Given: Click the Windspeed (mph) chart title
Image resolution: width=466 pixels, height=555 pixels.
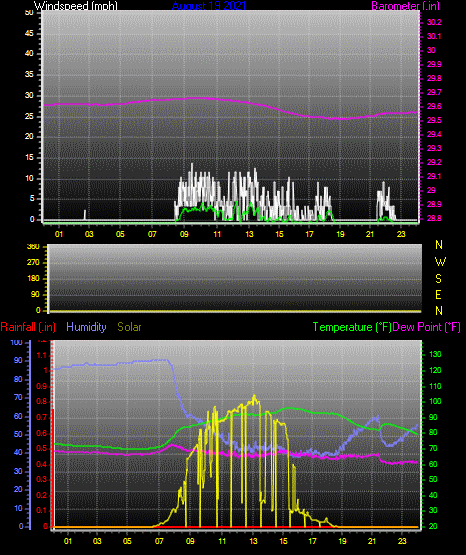Looking at the screenshot, I should point(76,6).
